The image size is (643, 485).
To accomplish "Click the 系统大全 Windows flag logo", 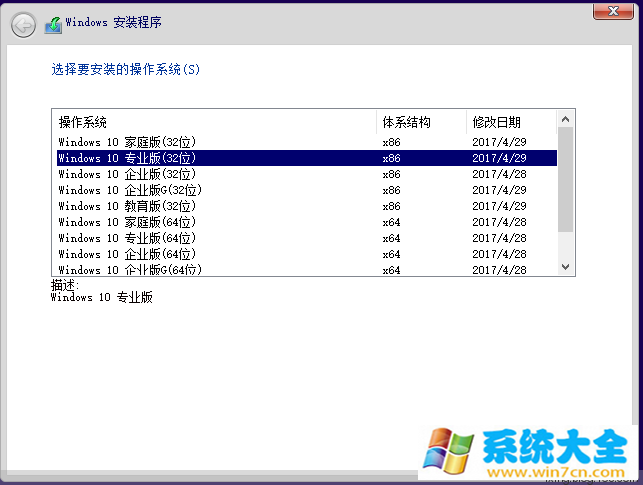I will coord(447,450).
